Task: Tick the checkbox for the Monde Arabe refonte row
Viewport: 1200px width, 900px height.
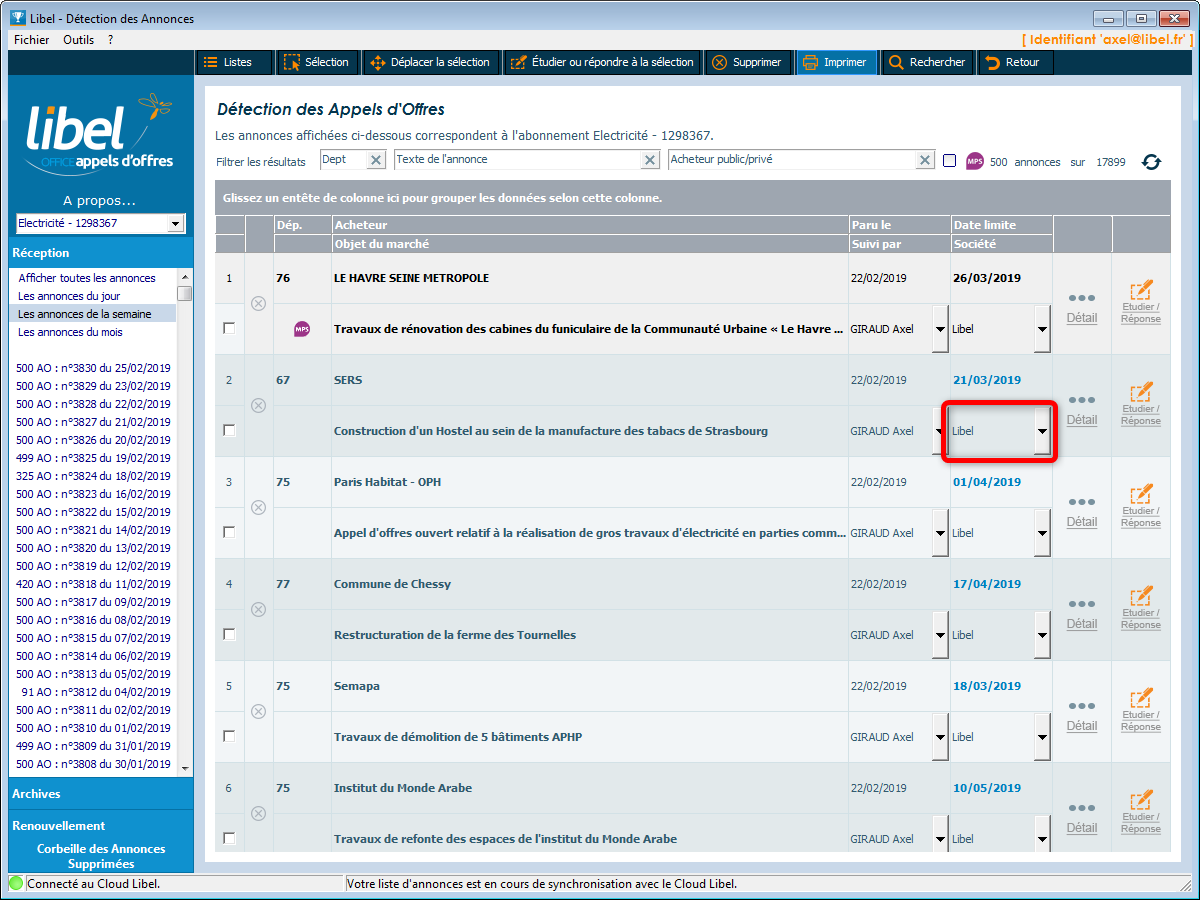Action: pyautogui.click(x=229, y=838)
